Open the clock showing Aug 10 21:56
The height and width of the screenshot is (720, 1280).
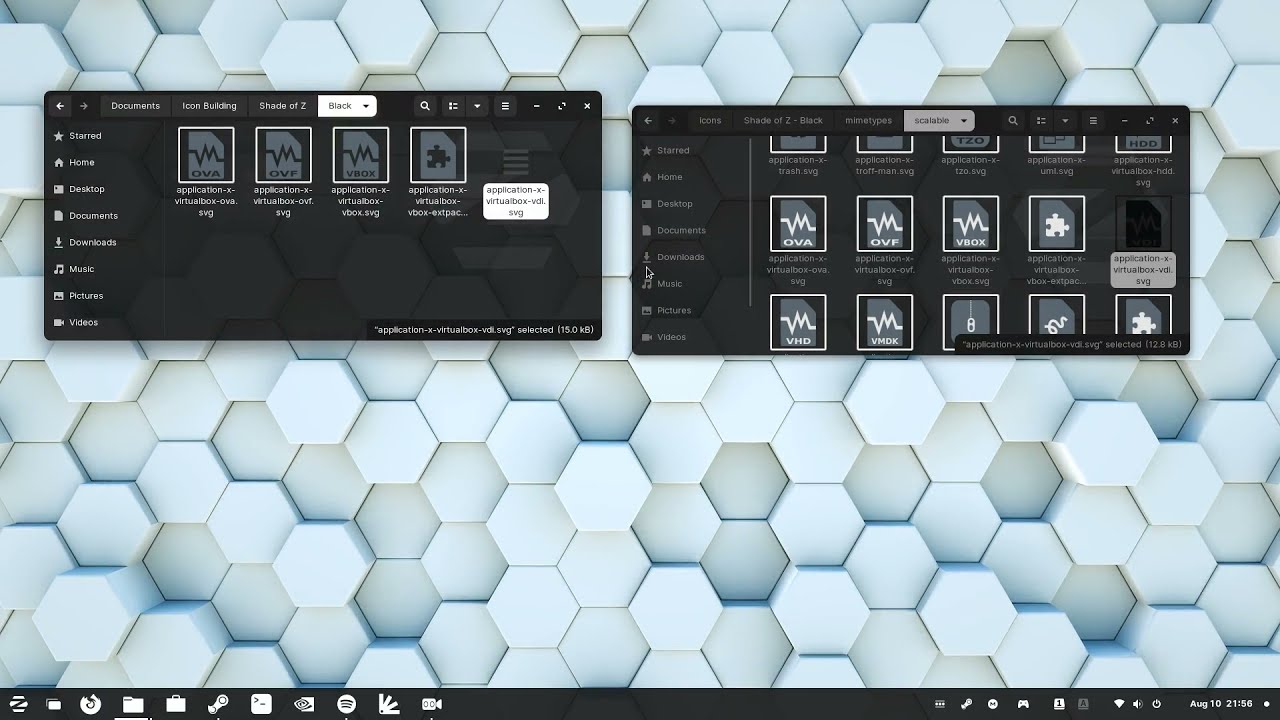click(1221, 704)
